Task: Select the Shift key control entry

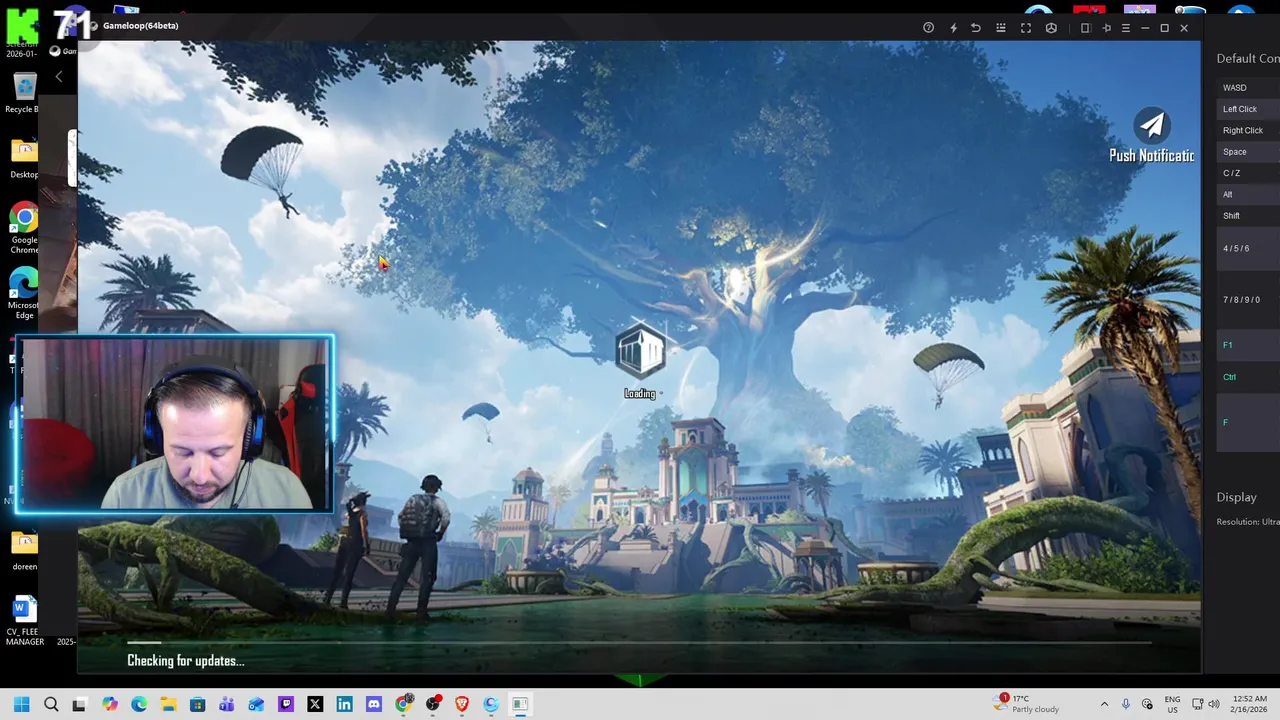Action: [1248, 216]
